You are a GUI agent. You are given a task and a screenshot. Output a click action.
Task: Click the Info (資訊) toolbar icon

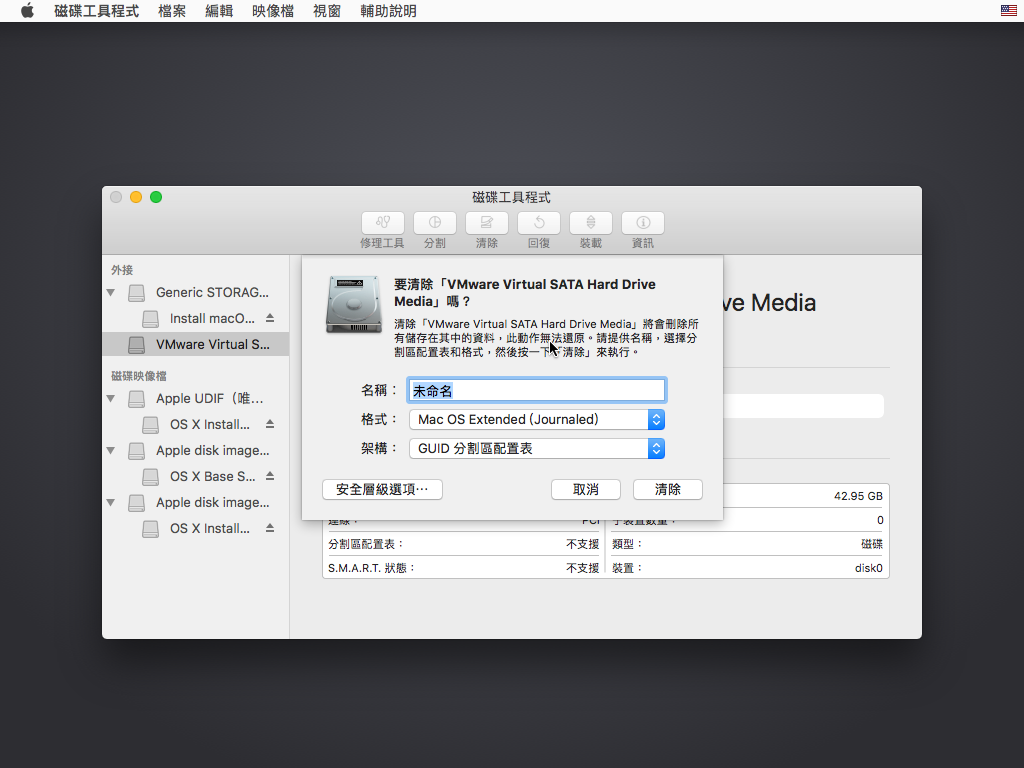pos(643,223)
